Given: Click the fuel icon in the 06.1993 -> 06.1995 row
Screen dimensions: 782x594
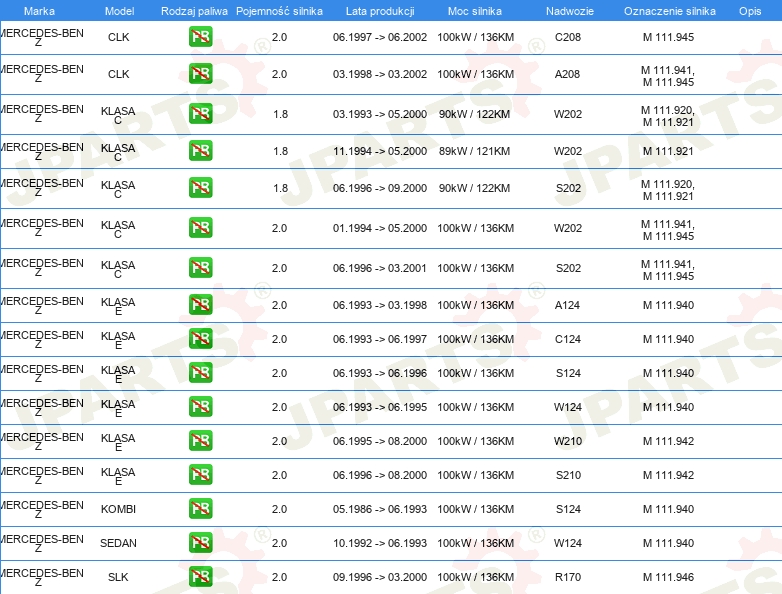Looking at the screenshot, I should [200, 406].
